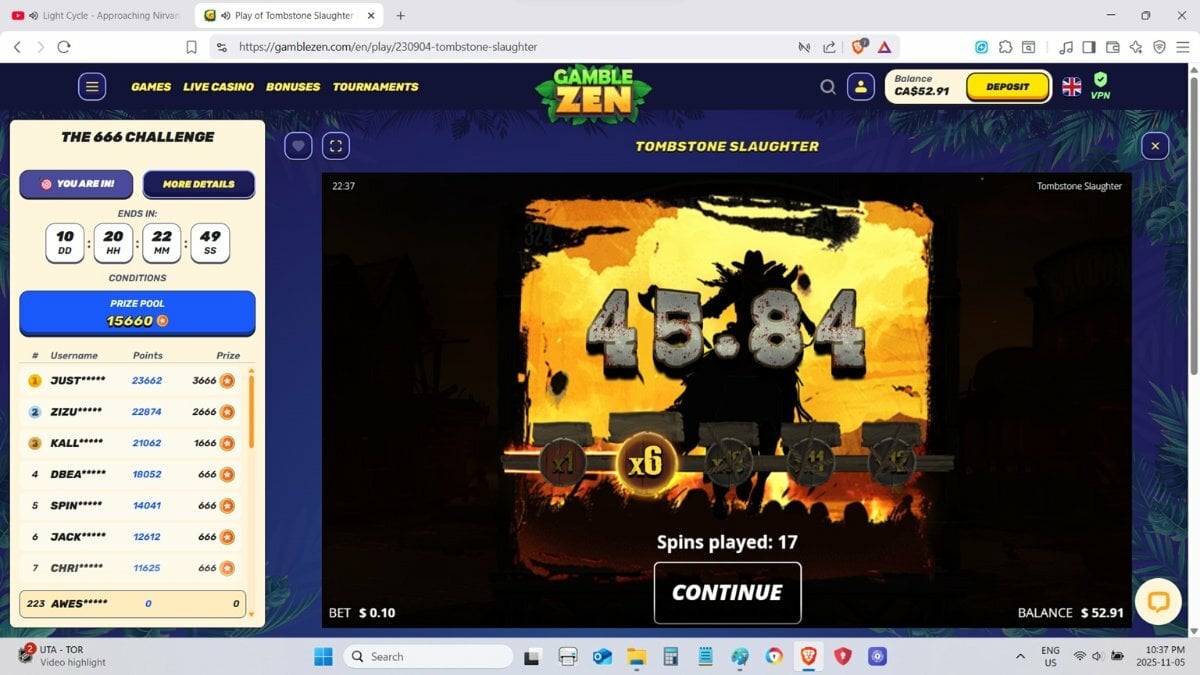Click the VPN shield status icon
1200x675 pixels.
point(1100,81)
